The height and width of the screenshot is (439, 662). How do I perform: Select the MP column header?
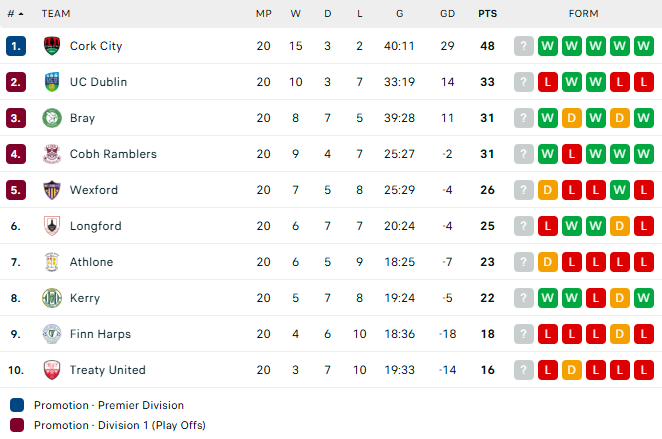point(263,14)
